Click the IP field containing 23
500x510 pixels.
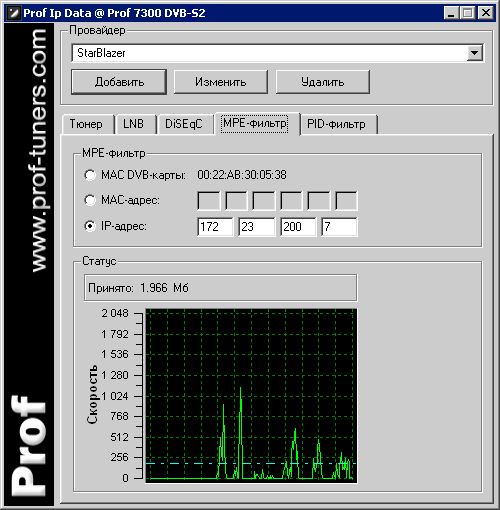[257, 227]
